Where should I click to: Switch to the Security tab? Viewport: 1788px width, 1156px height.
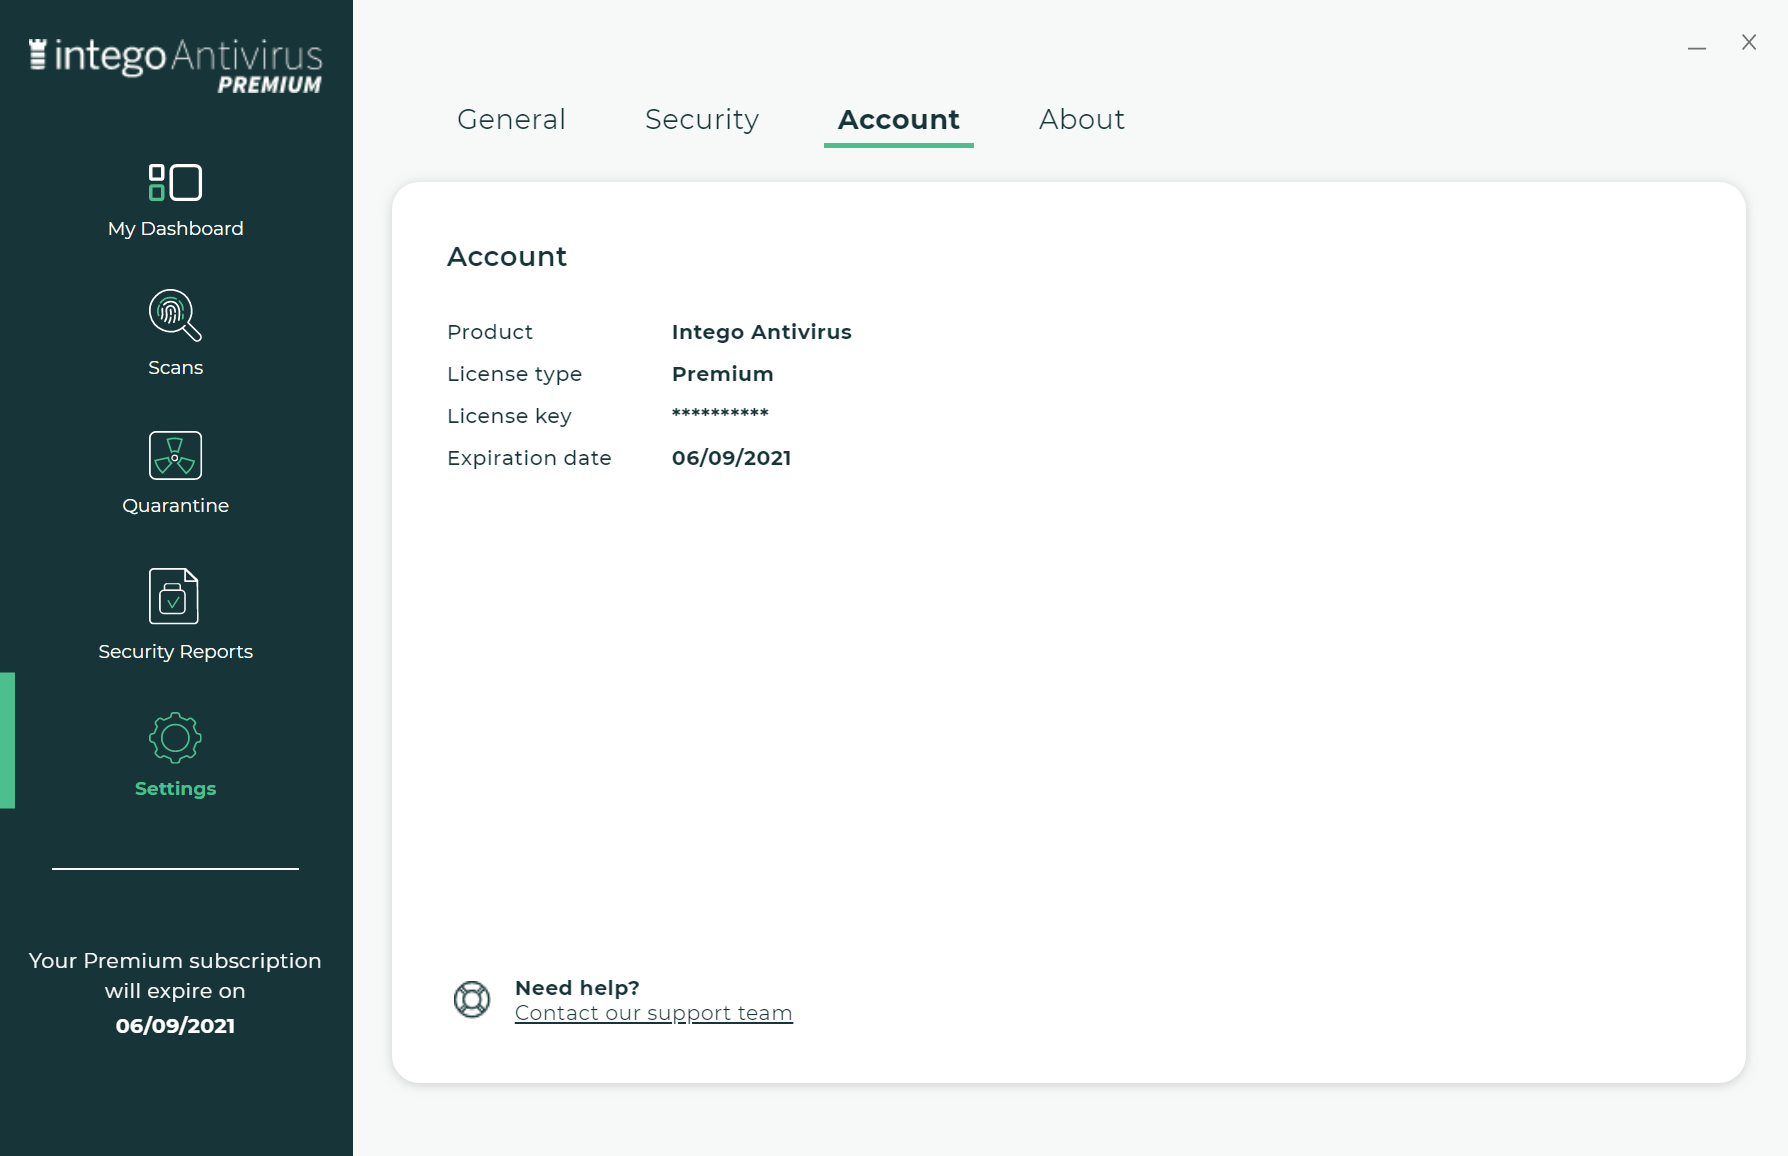click(702, 119)
